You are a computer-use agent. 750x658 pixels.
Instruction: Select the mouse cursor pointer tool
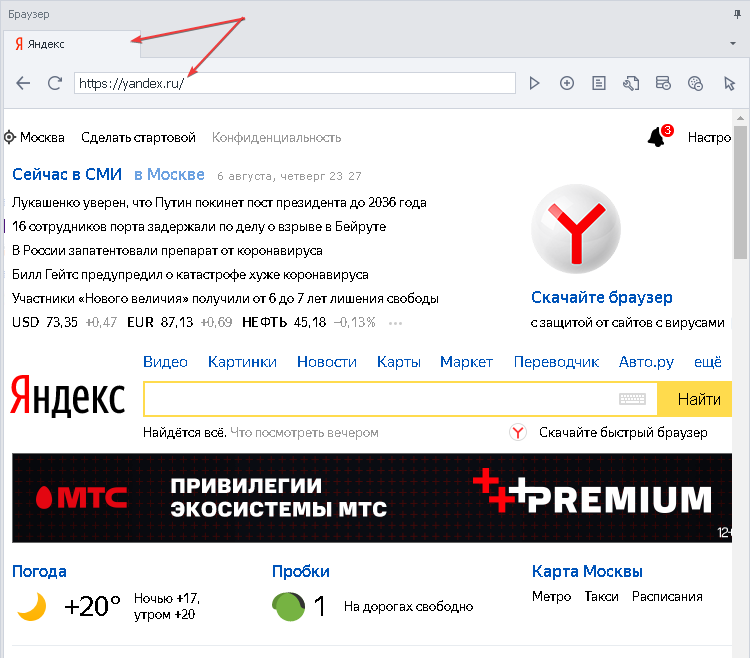730,83
